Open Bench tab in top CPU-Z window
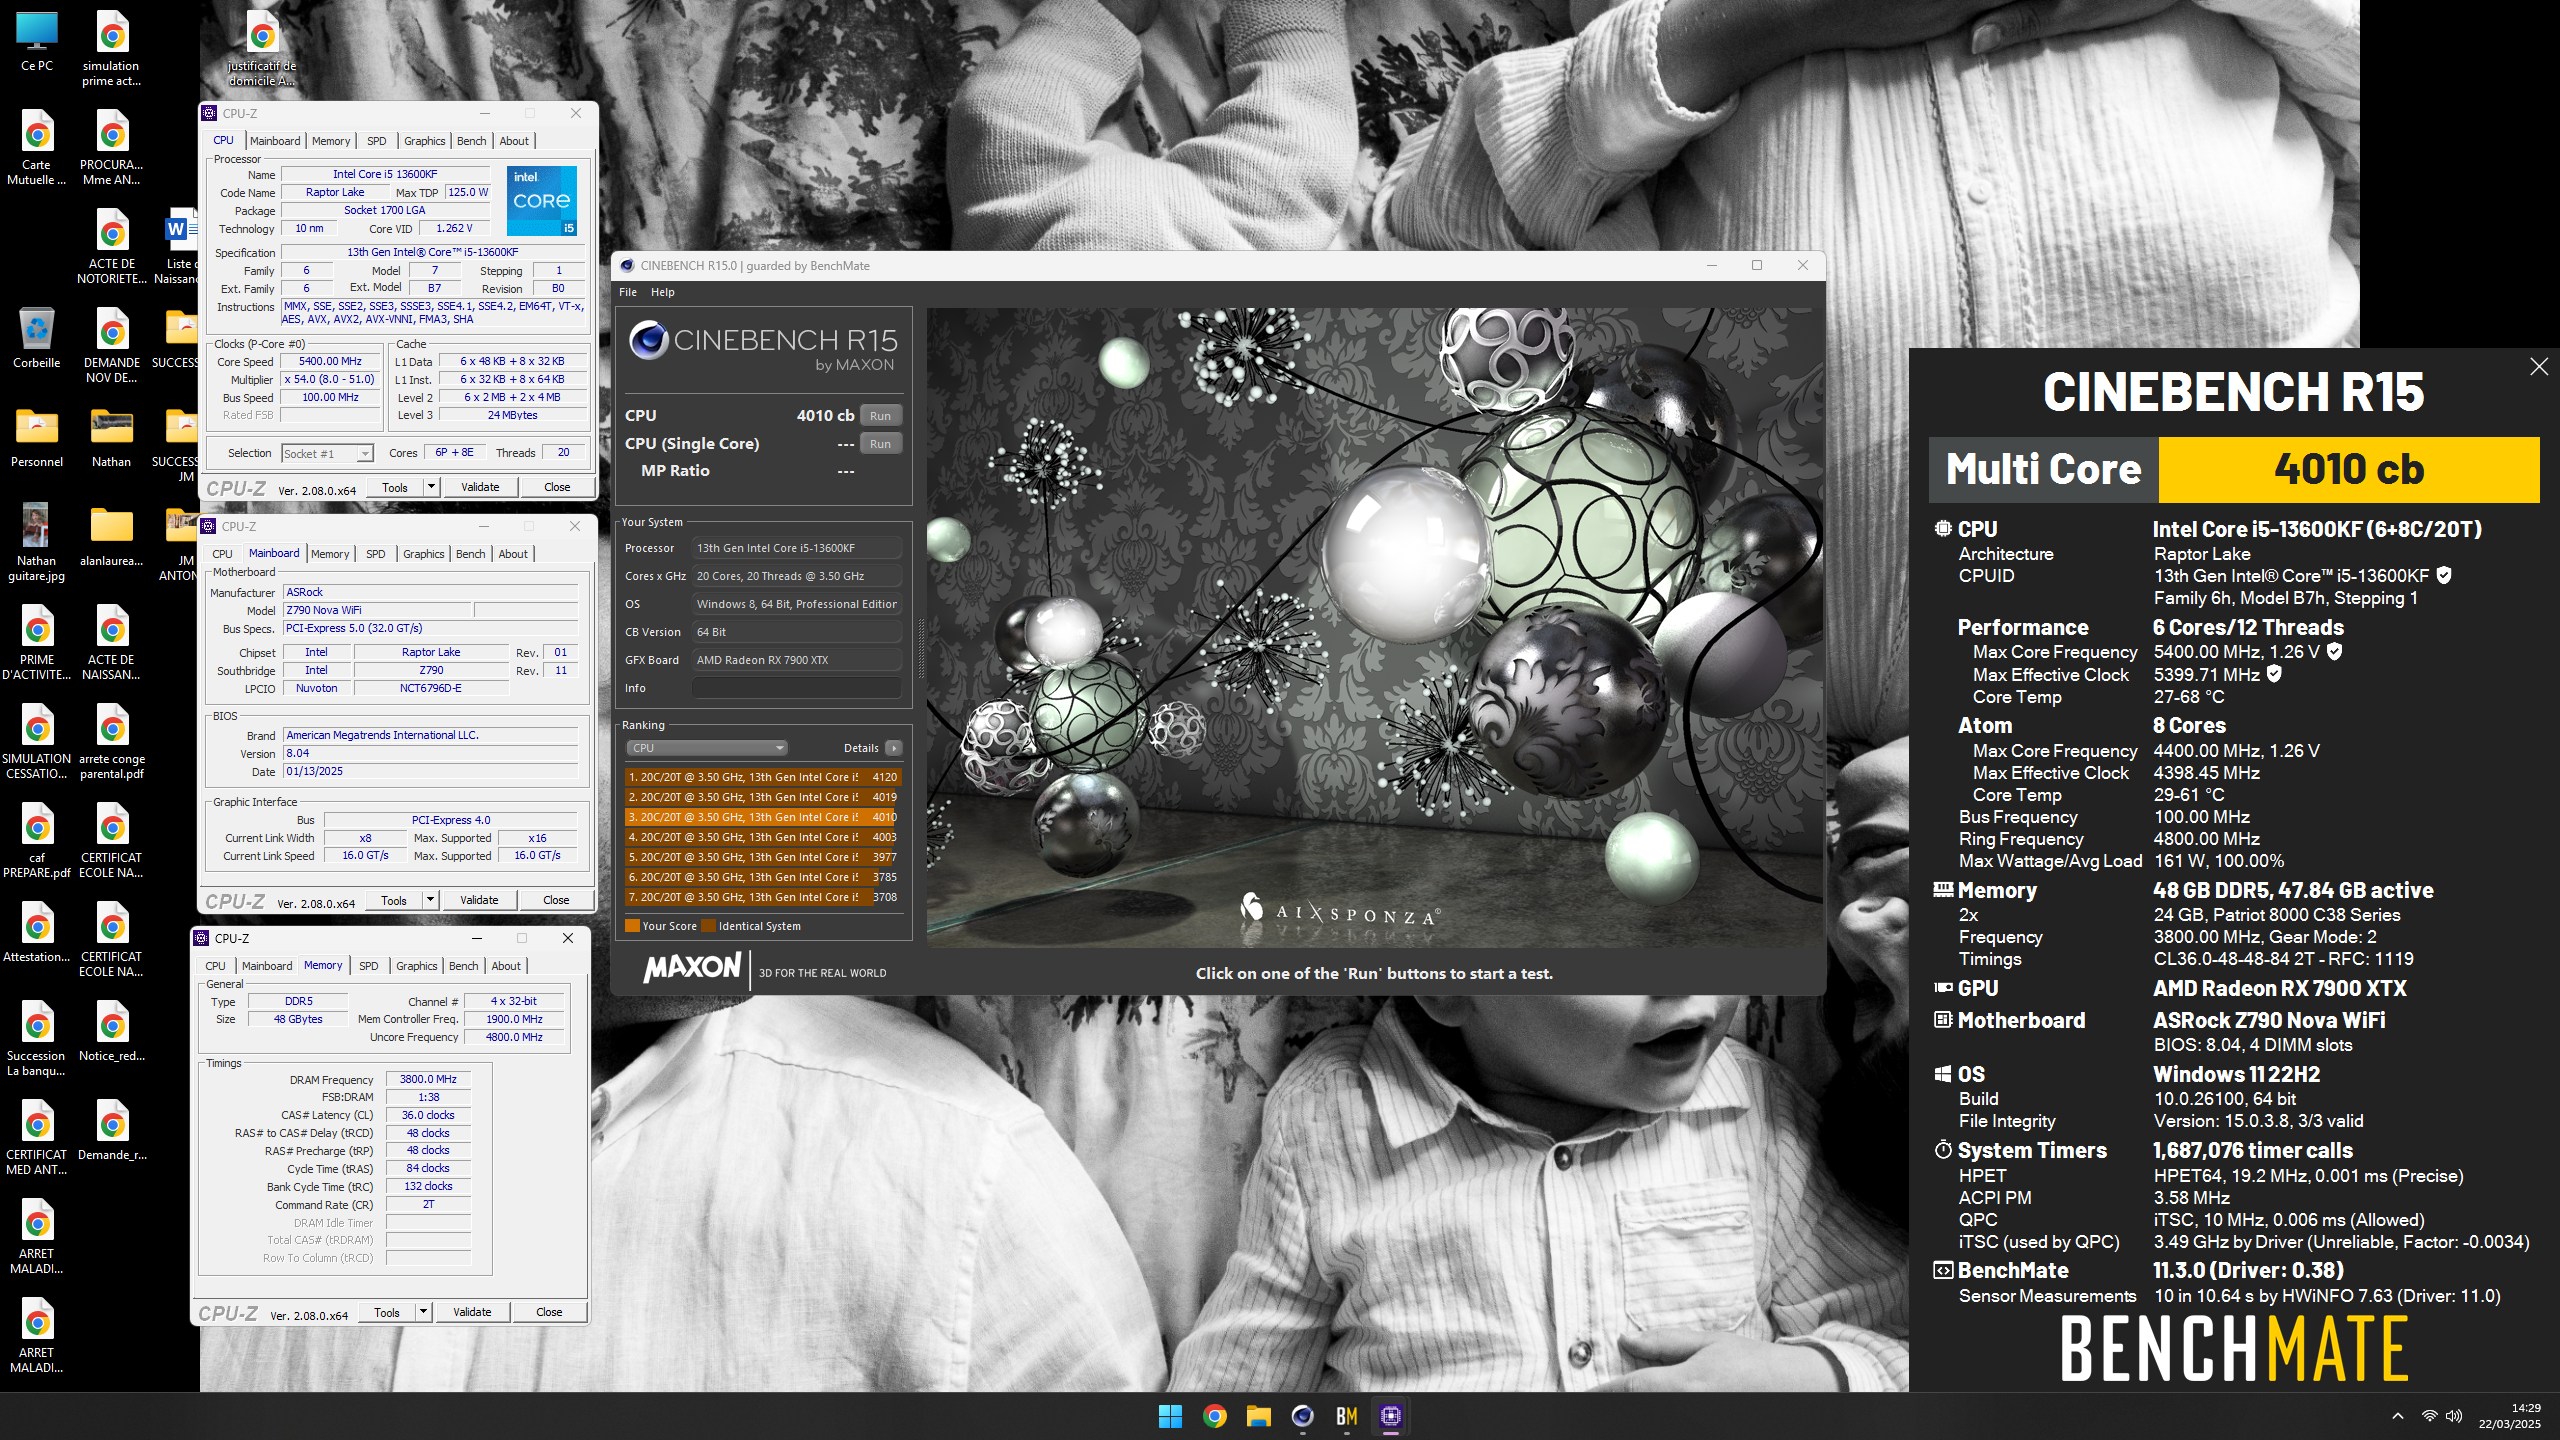Screen dimensions: 2560x1440 (x=472, y=141)
